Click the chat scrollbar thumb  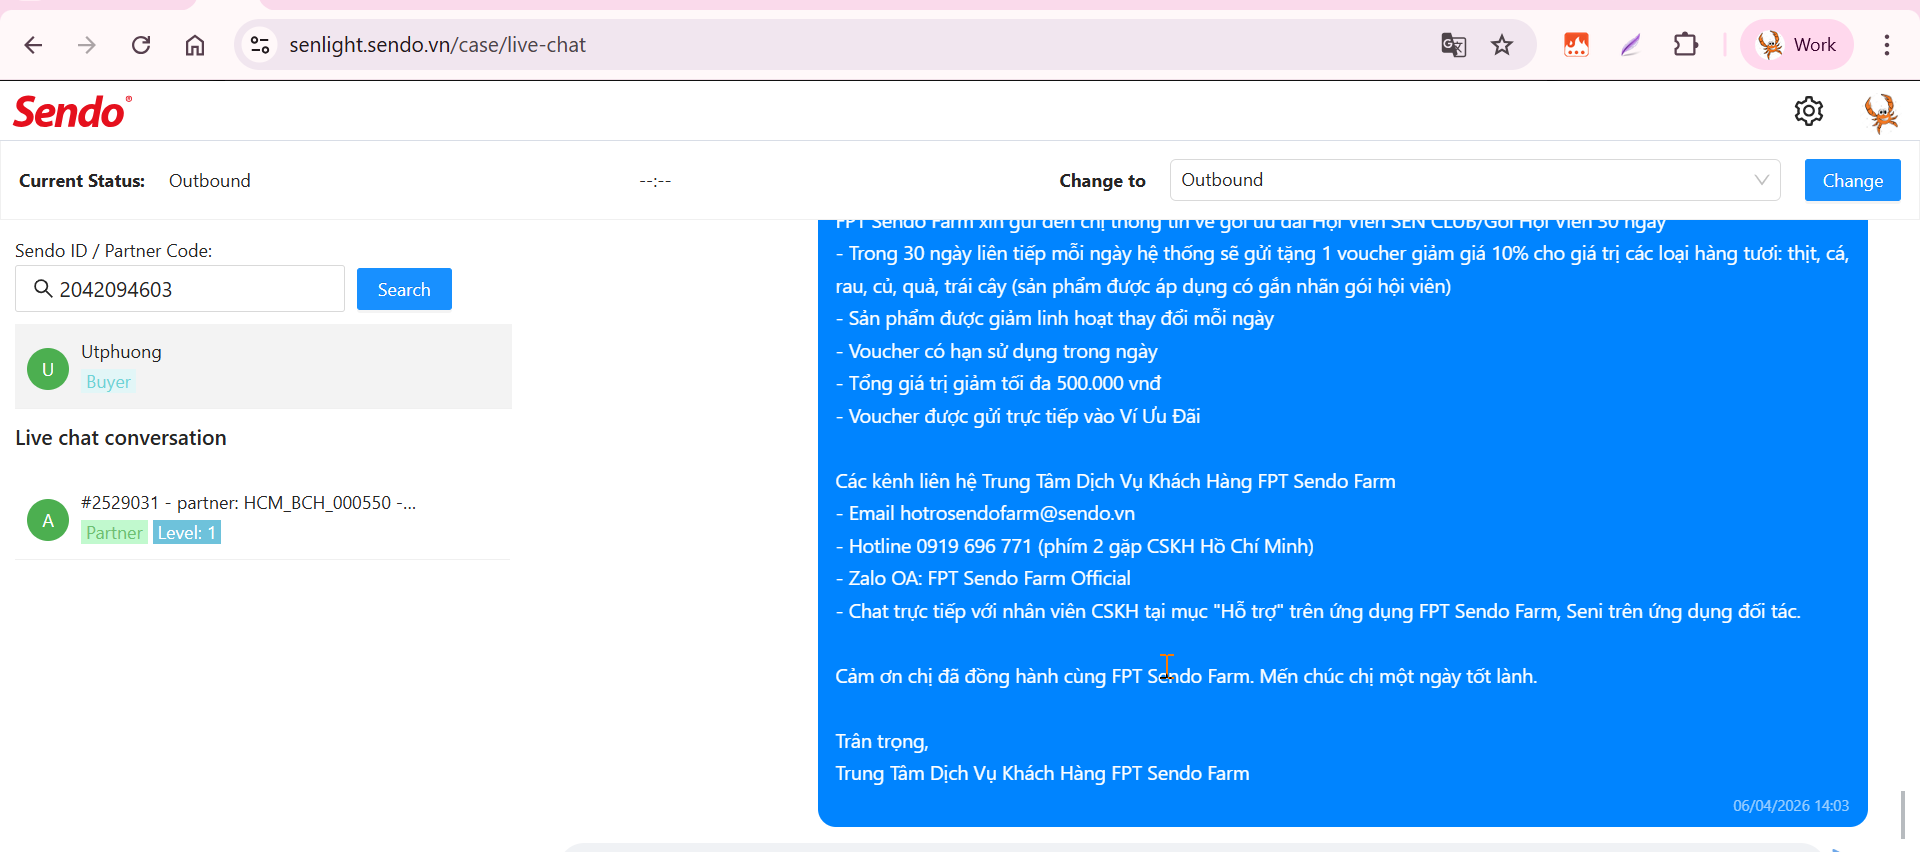coord(1903,815)
